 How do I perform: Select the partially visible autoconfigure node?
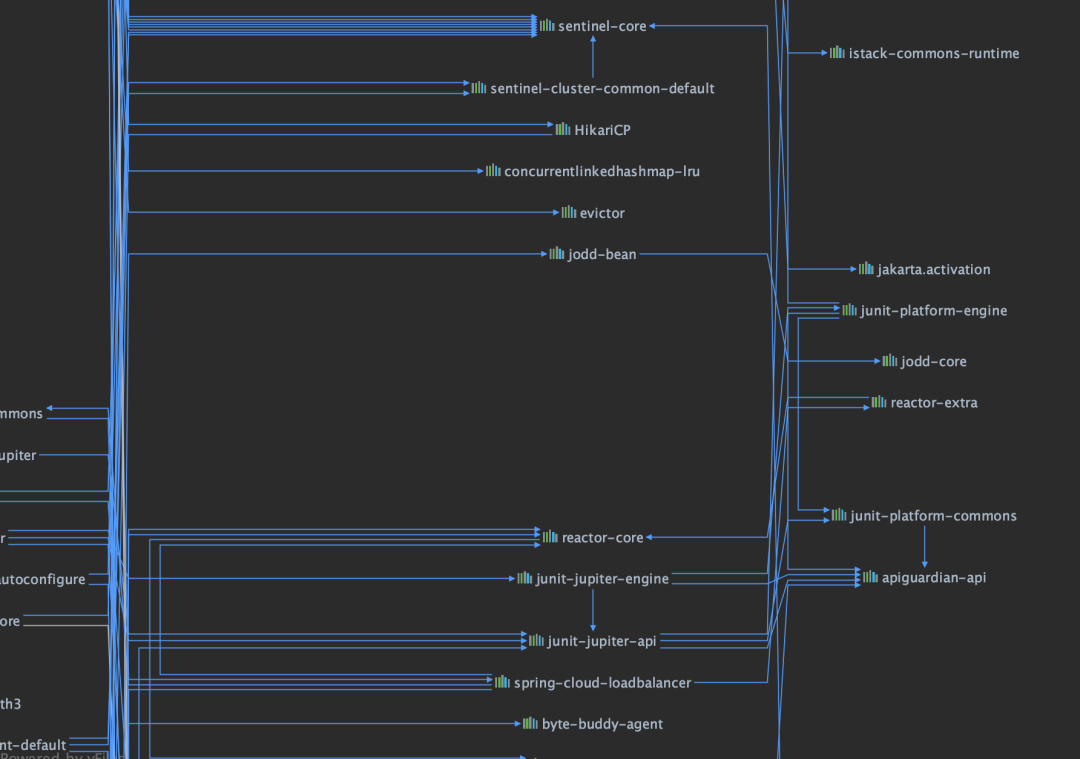(43, 579)
